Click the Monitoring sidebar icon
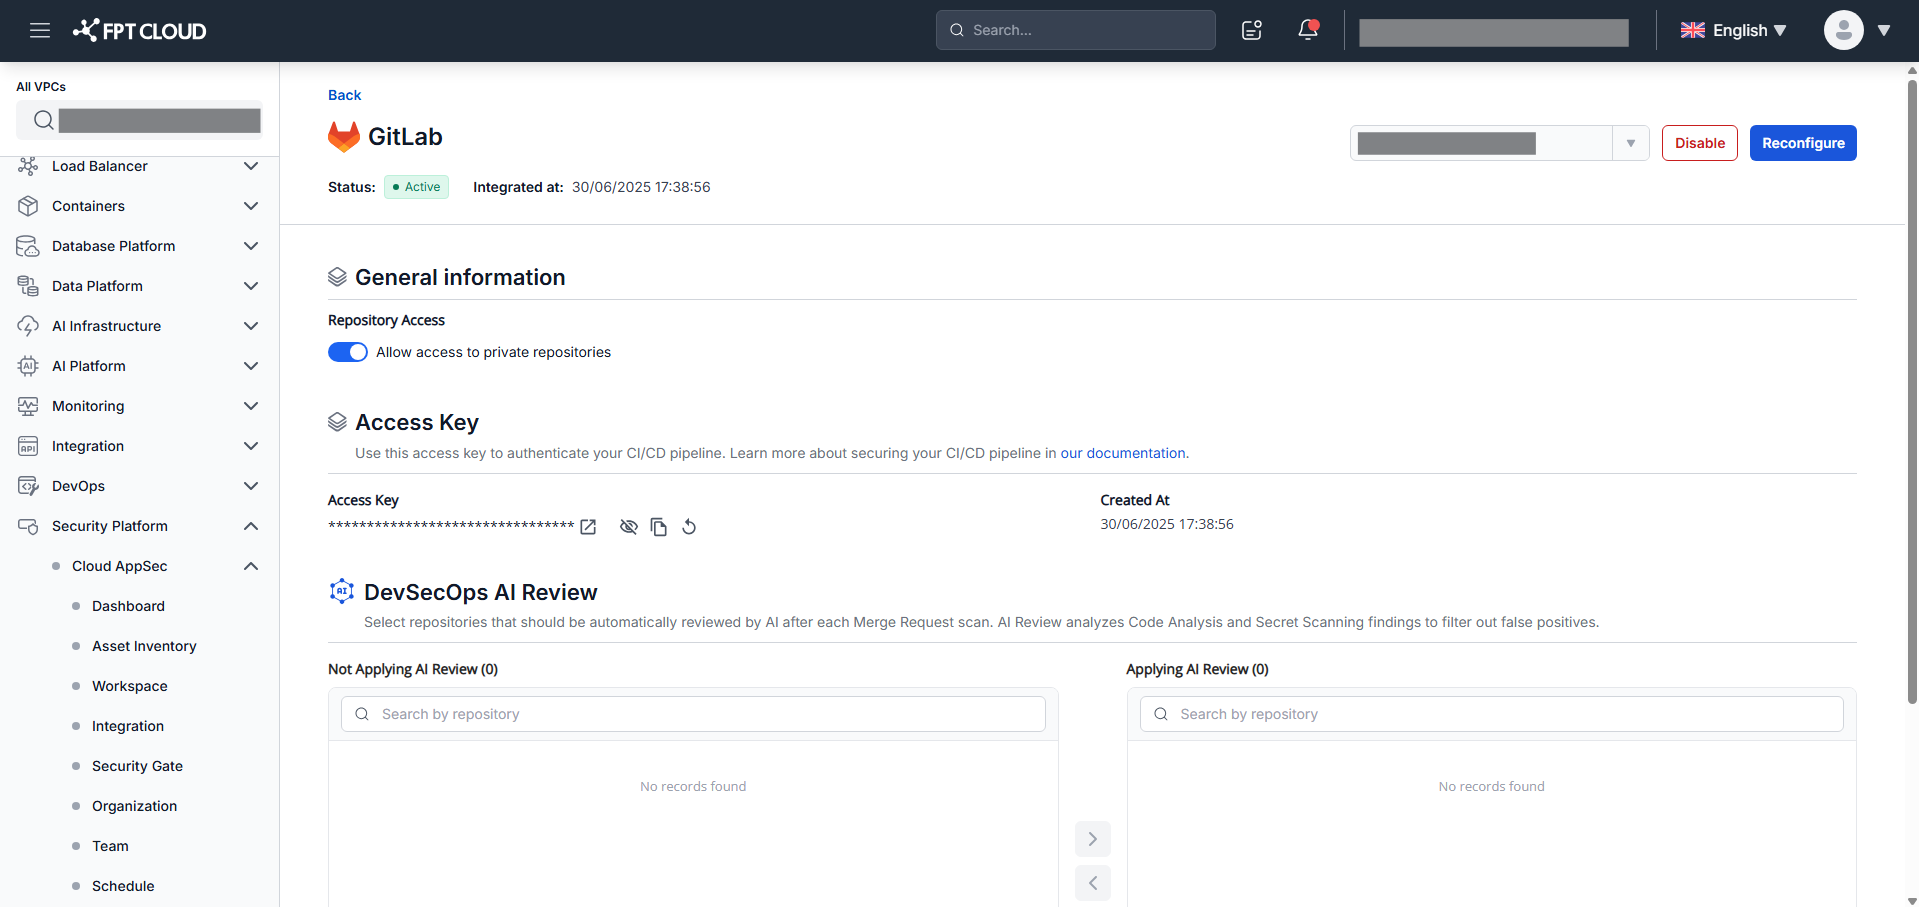Image resolution: width=1919 pixels, height=907 pixels. pos(28,406)
